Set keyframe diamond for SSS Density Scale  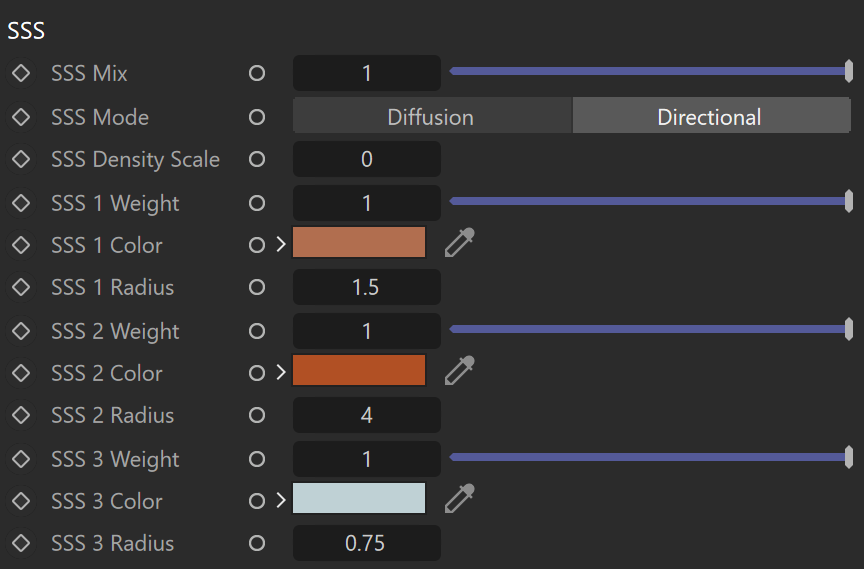tap(21, 159)
